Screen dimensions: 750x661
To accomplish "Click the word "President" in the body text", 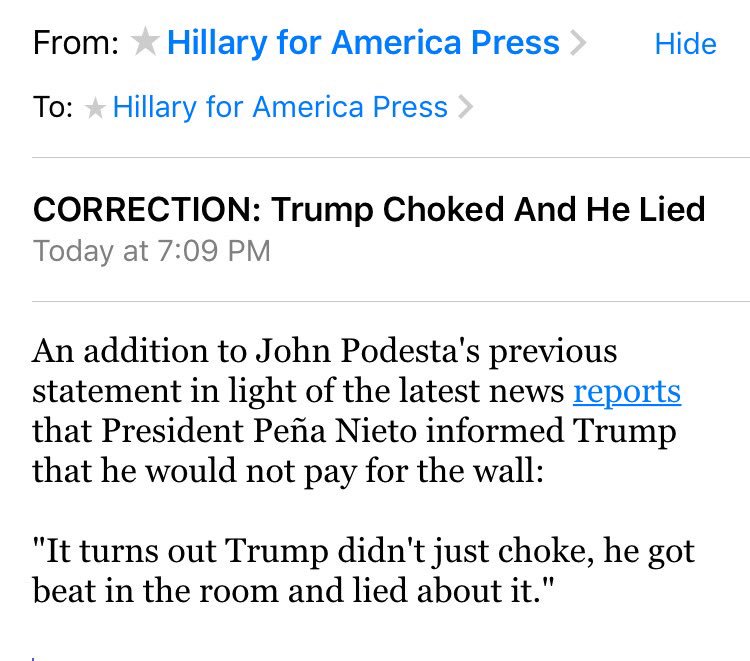I will (173, 430).
